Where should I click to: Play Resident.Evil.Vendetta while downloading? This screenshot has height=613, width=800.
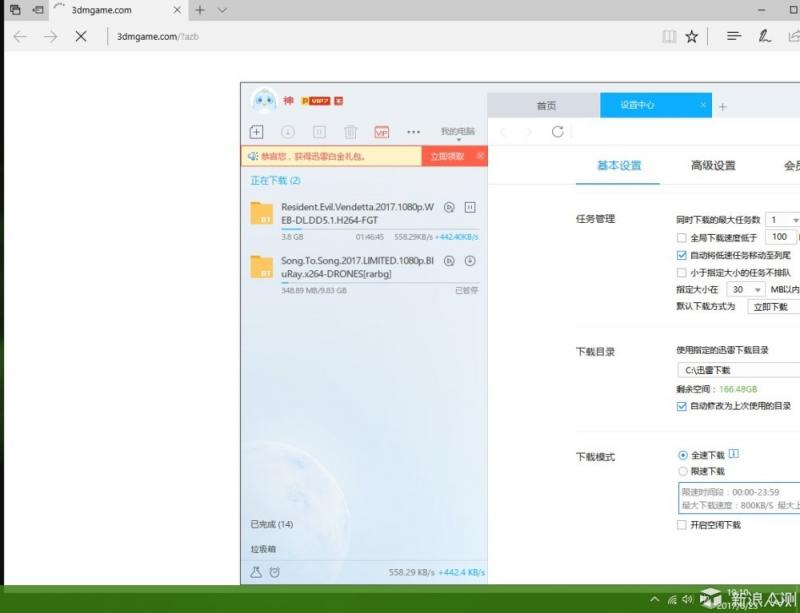point(449,207)
